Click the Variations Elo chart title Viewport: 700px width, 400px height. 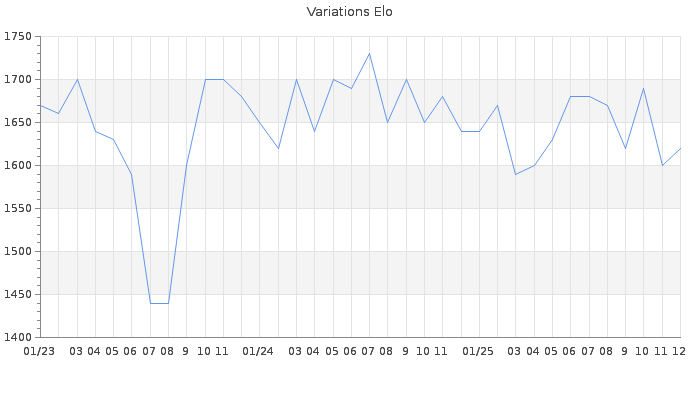coord(349,12)
